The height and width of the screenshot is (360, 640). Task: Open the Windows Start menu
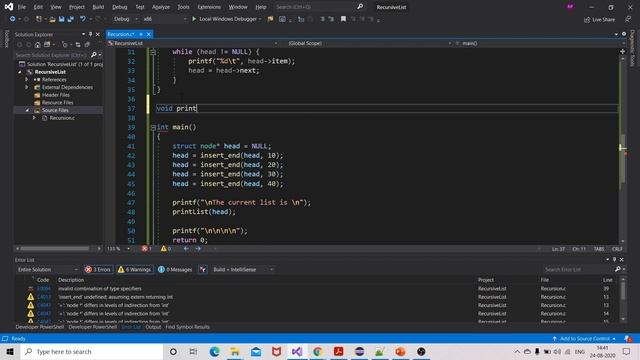click(10, 351)
